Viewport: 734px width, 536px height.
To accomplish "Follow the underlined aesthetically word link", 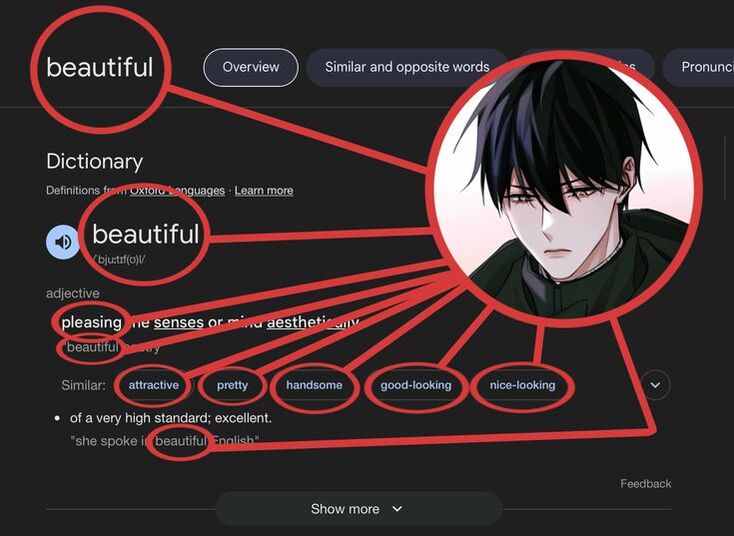I will click(312, 323).
